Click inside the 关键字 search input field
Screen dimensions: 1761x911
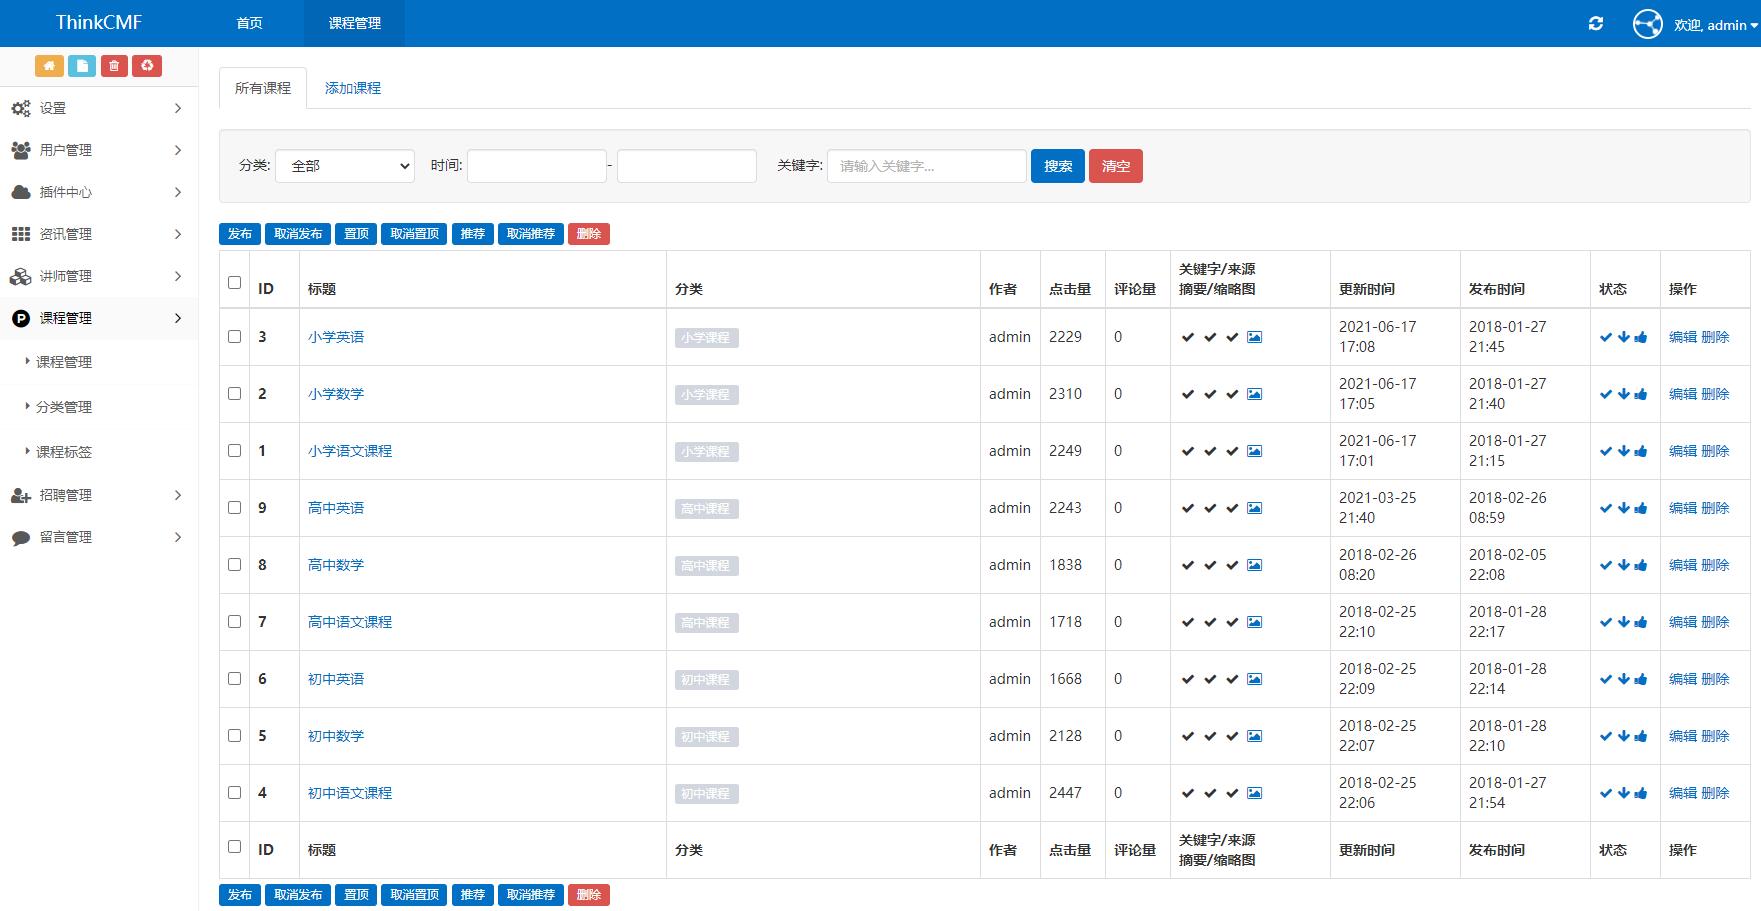point(925,165)
